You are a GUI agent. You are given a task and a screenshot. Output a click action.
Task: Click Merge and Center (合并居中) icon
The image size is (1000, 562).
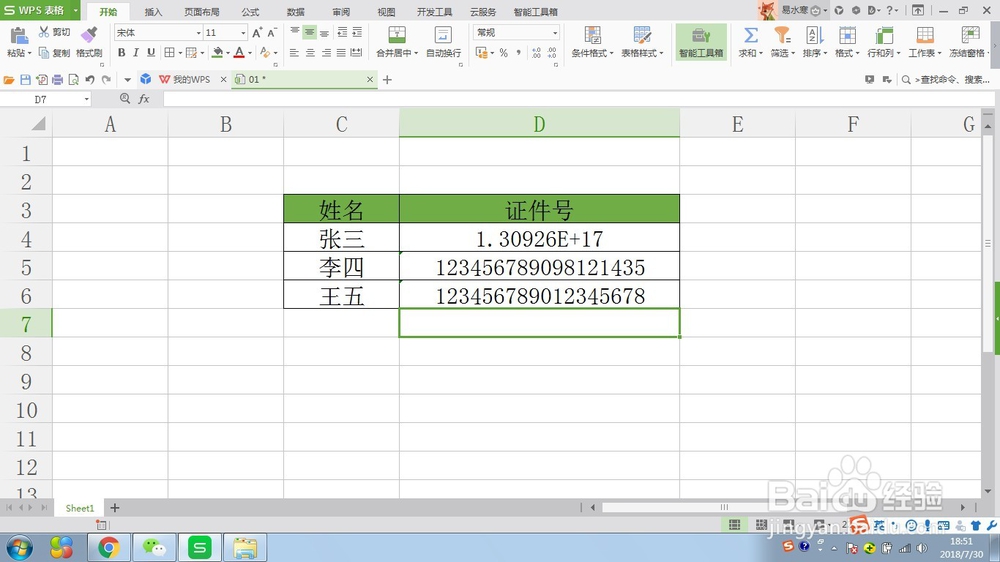397,35
